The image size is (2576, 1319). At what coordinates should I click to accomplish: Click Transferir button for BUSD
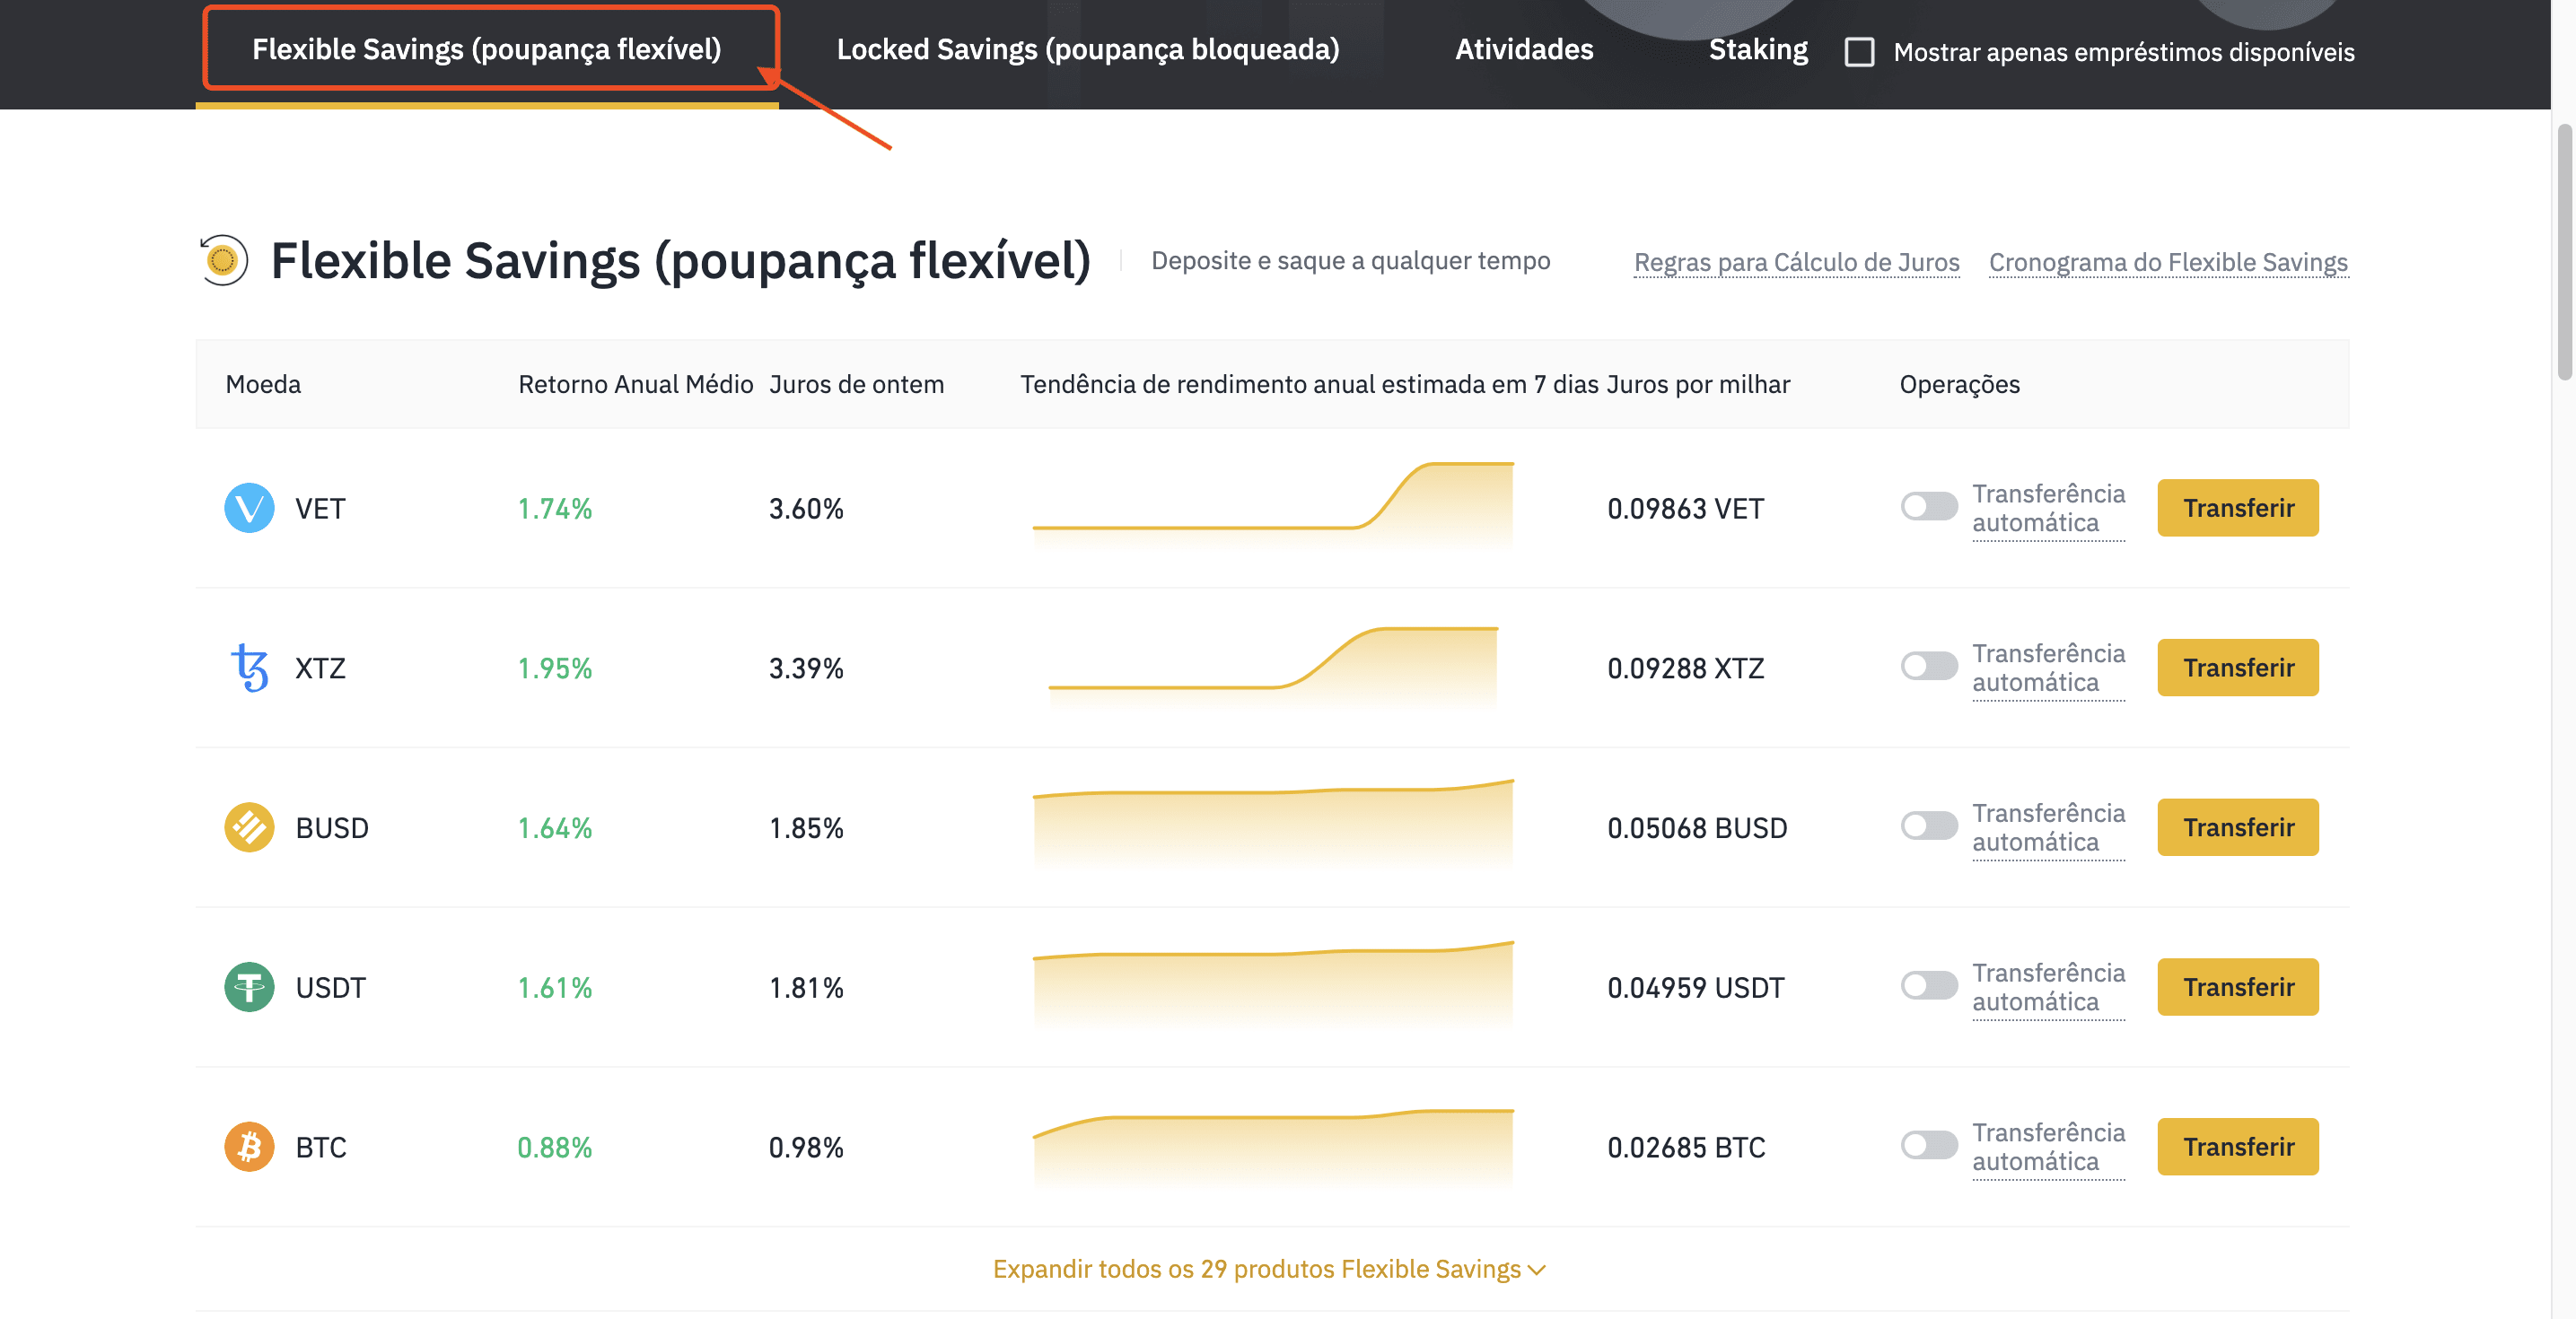[x=2238, y=827]
